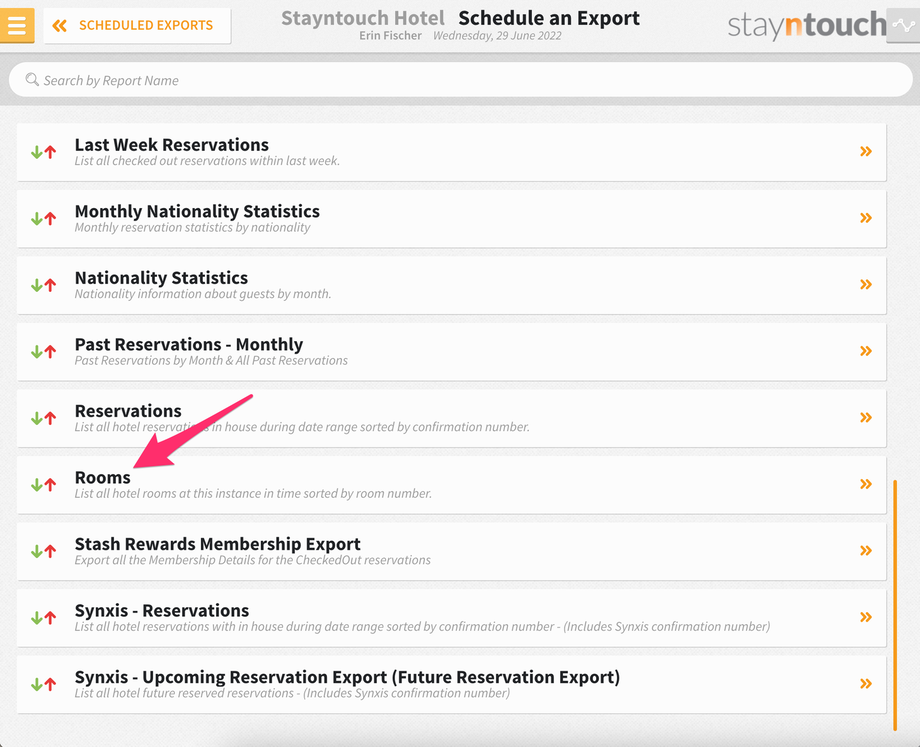Image resolution: width=920 pixels, height=747 pixels.
Task: Click description 'Export all the Membership Details'
Action: [252, 560]
